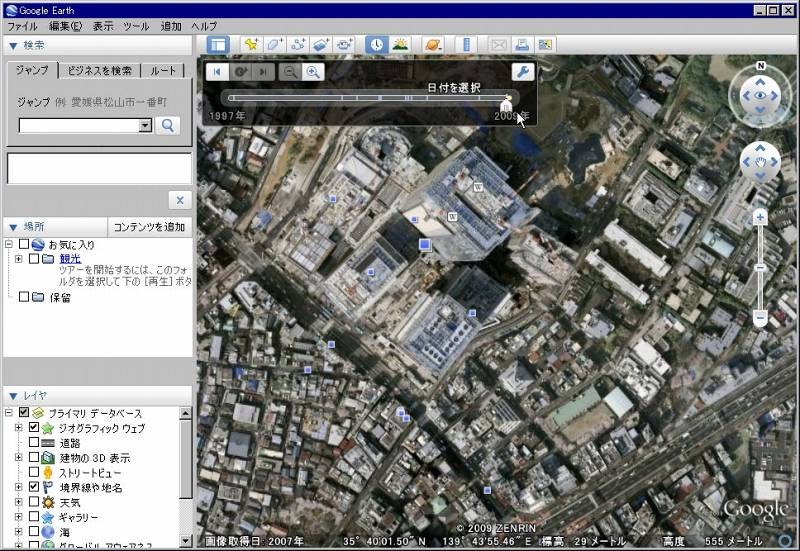800x551 pixels.
Task: Collapse the 場所 panel triangle
Action: point(13,227)
